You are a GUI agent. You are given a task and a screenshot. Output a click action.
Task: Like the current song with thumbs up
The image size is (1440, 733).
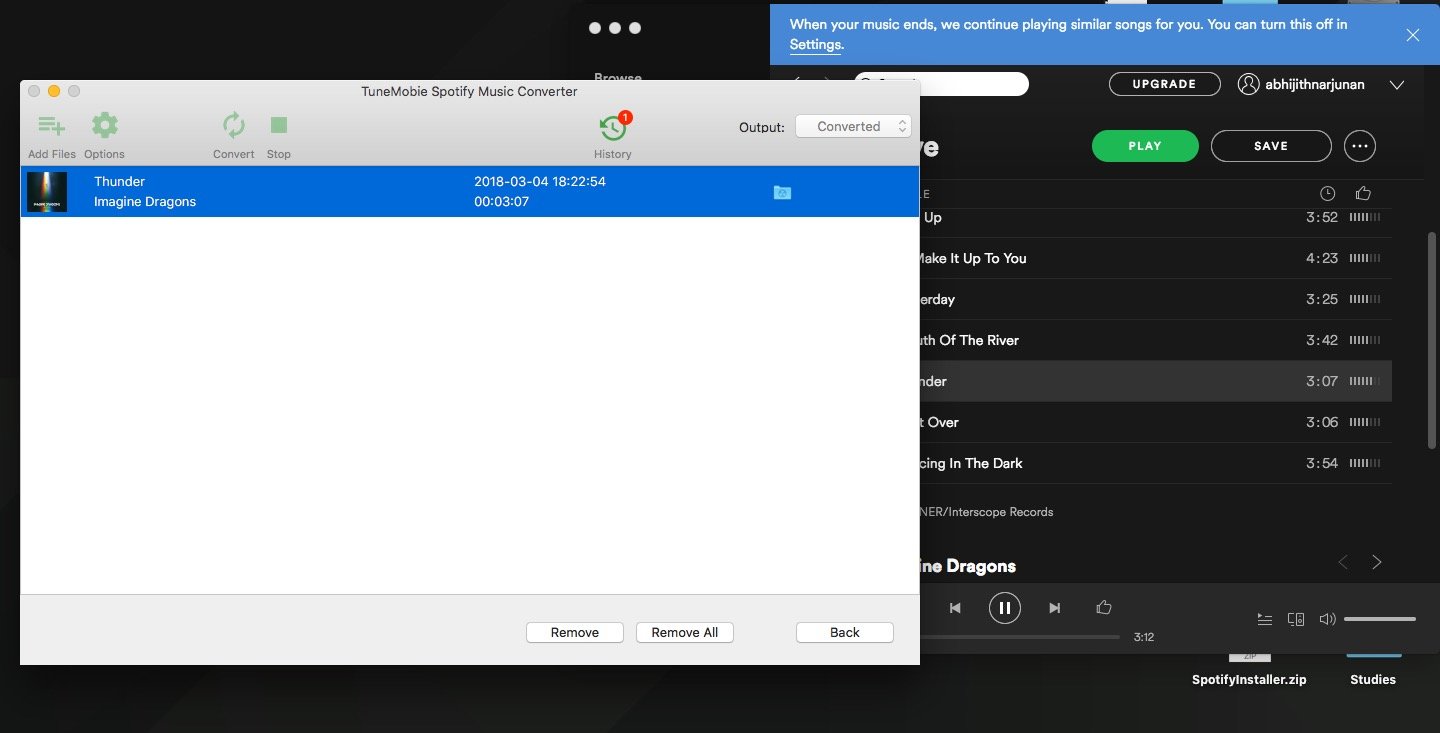(x=1104, y=607)
